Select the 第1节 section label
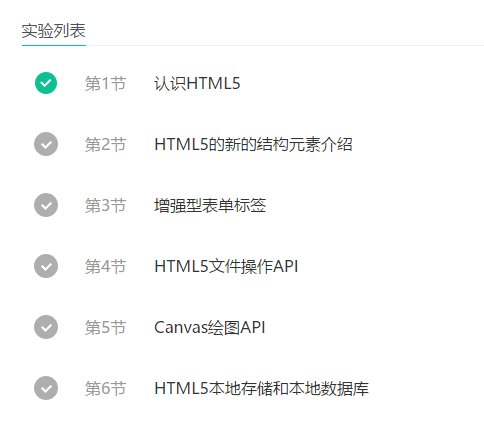The width and height of the screenshot is (484, 433). (x=105, y=83)
